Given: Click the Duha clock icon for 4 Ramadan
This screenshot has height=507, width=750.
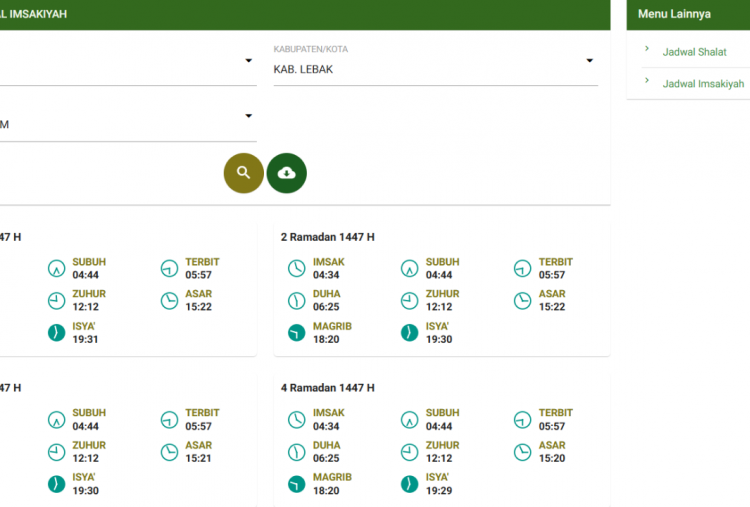Looking at the screenshot, I should coord(296,451).
